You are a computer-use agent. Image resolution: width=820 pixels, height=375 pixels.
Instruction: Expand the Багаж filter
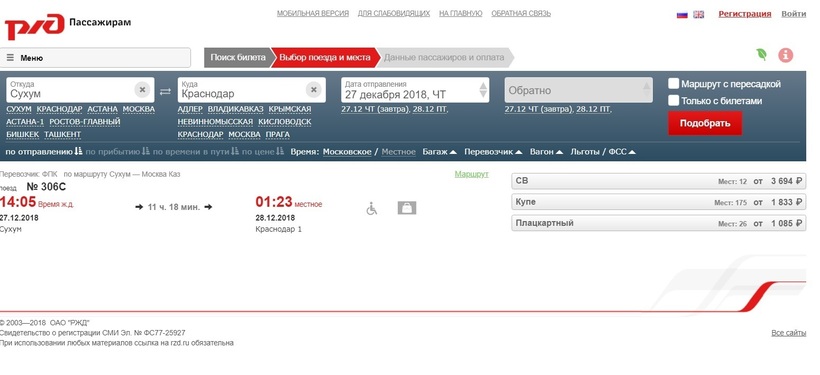[x=439, y=152]
